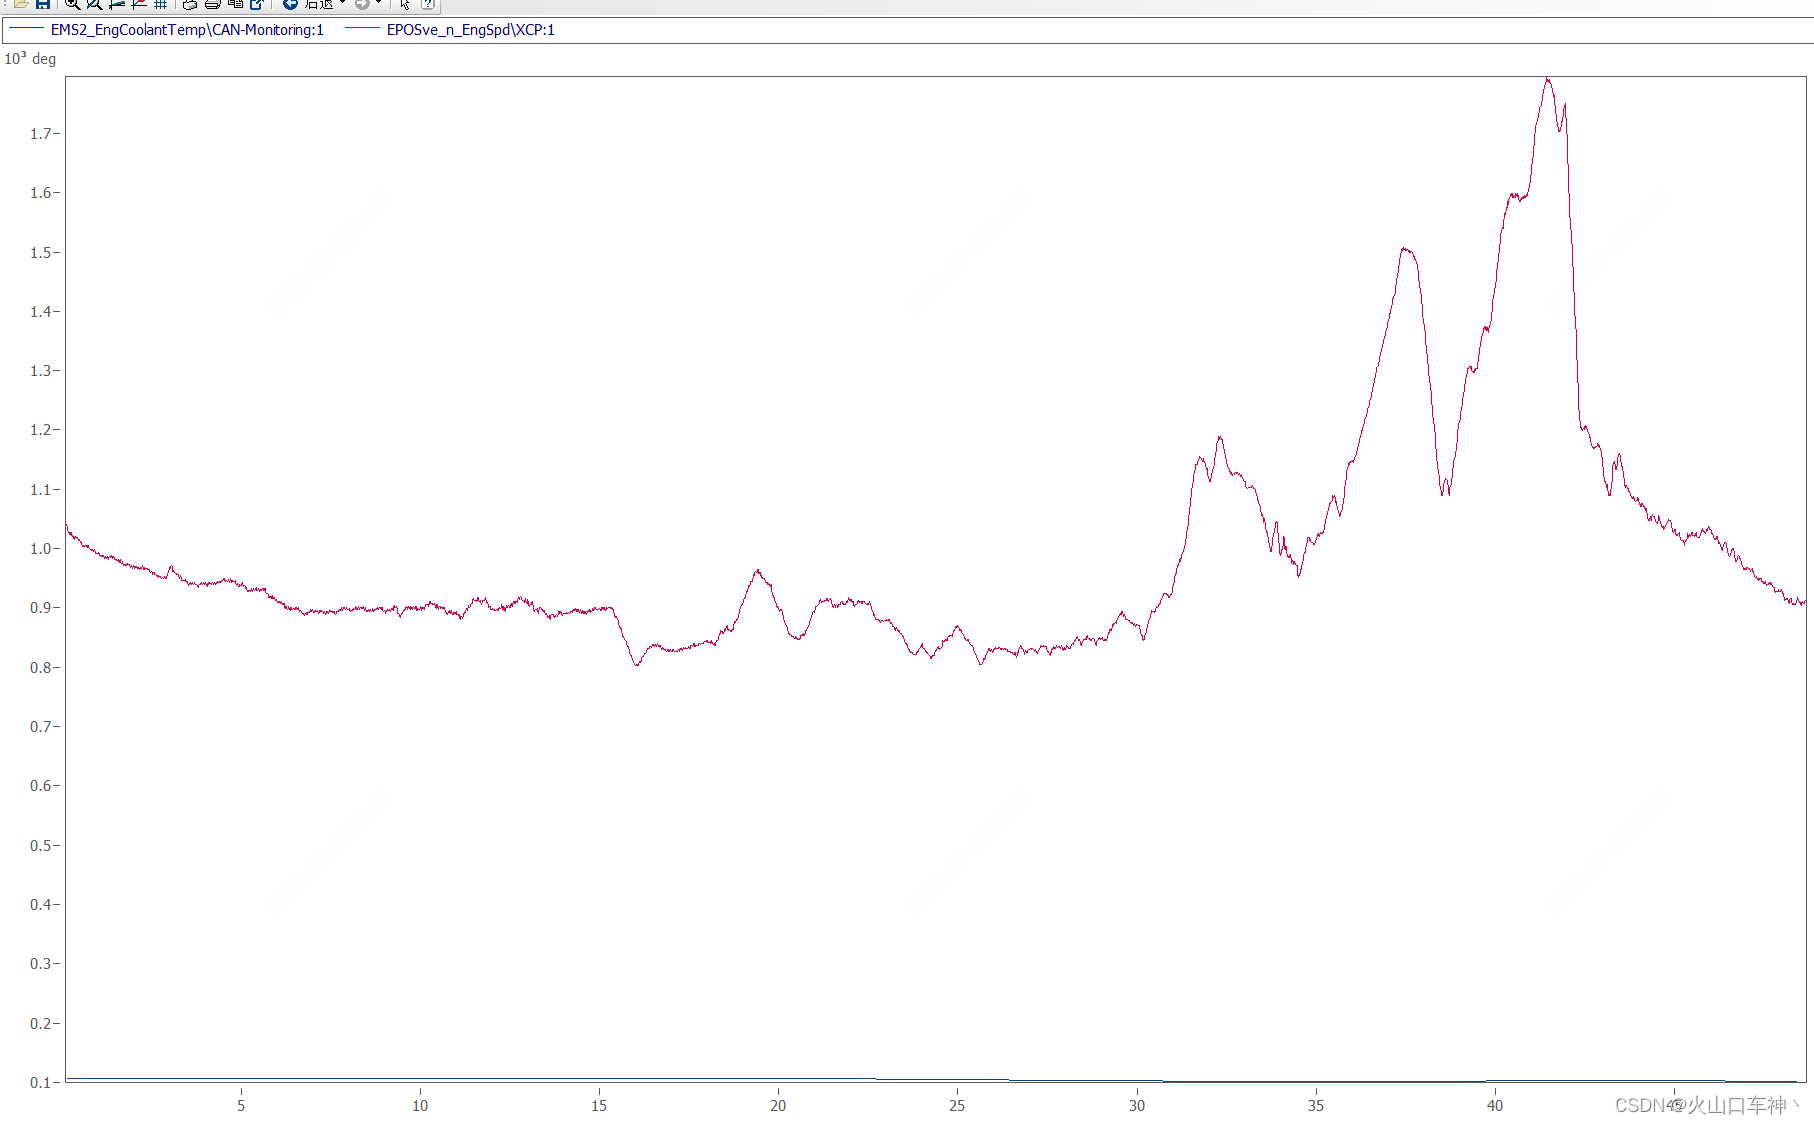Click the highest peak of the red curve
Screen dimensions: 1814x1124
1547,79
